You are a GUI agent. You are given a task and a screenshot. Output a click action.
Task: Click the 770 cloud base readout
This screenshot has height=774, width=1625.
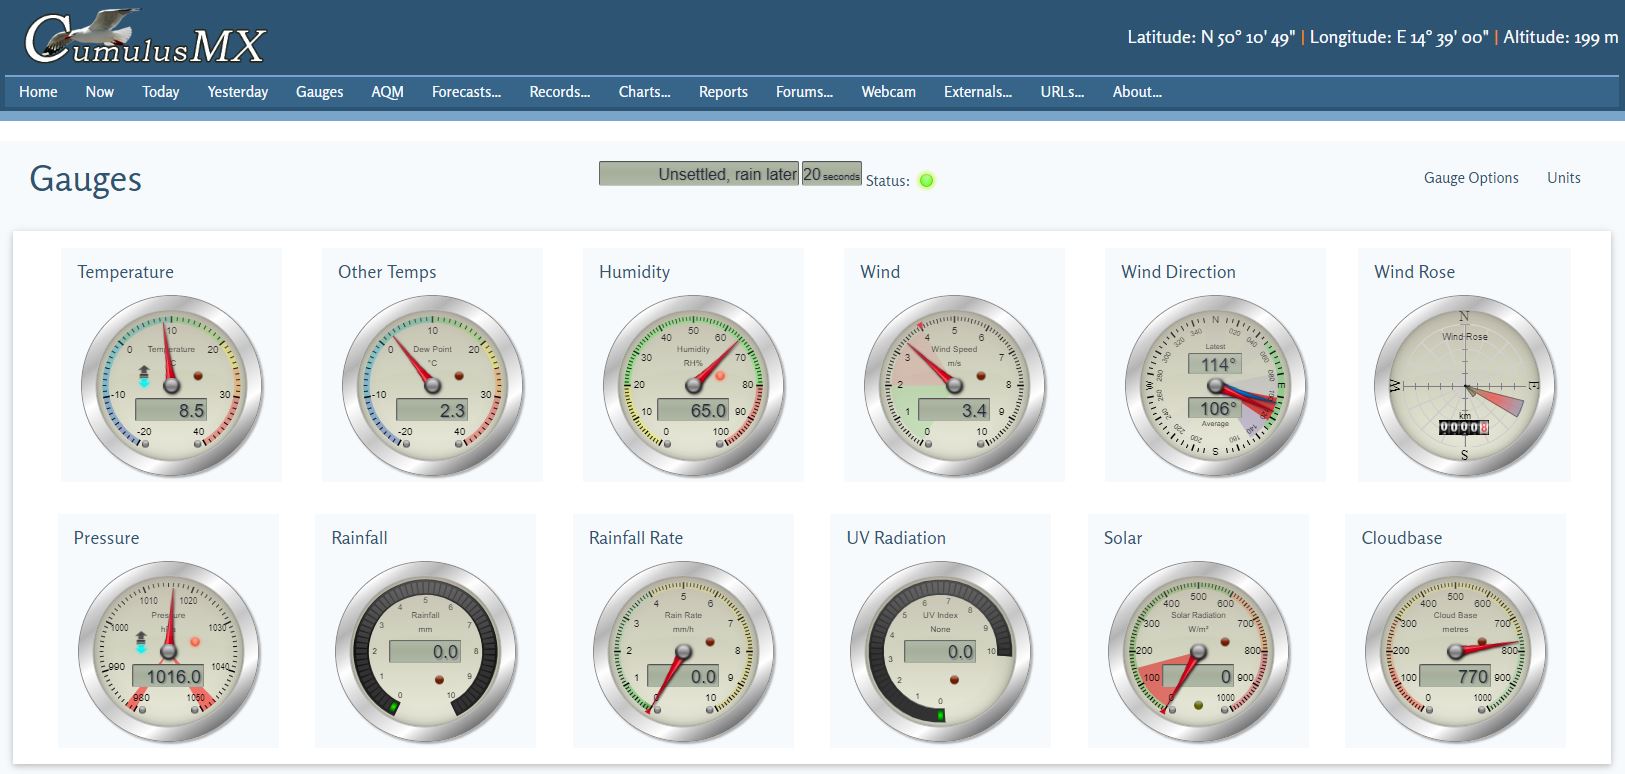1456,676
